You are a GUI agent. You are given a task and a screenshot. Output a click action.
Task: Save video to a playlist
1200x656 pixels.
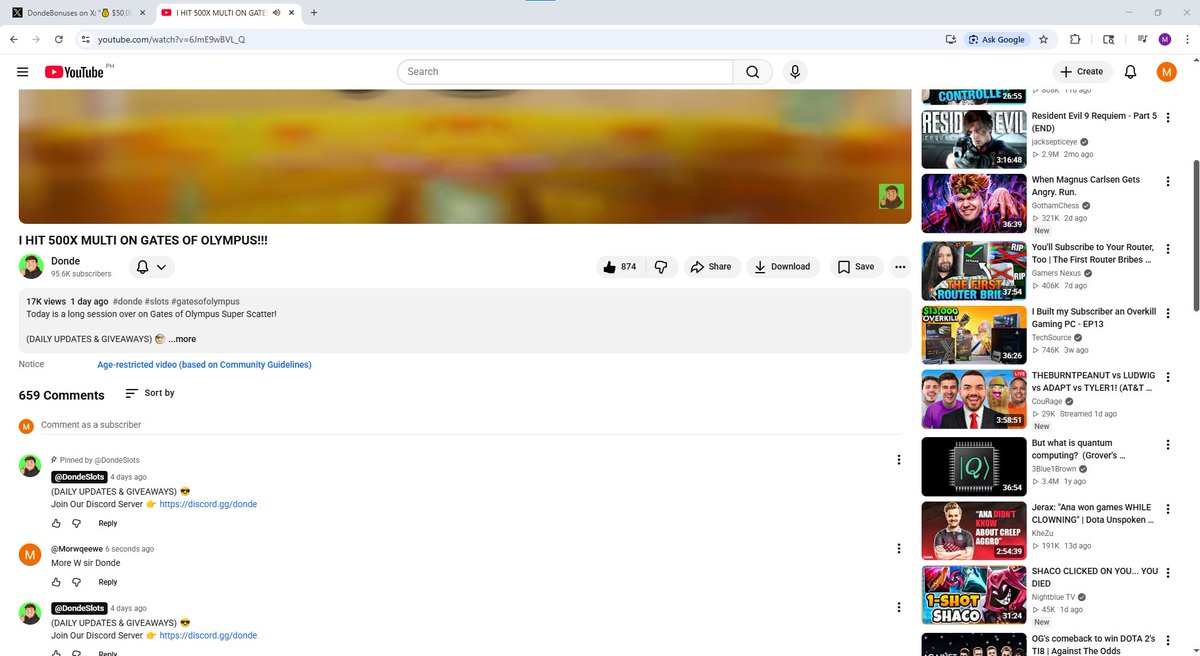856,267
